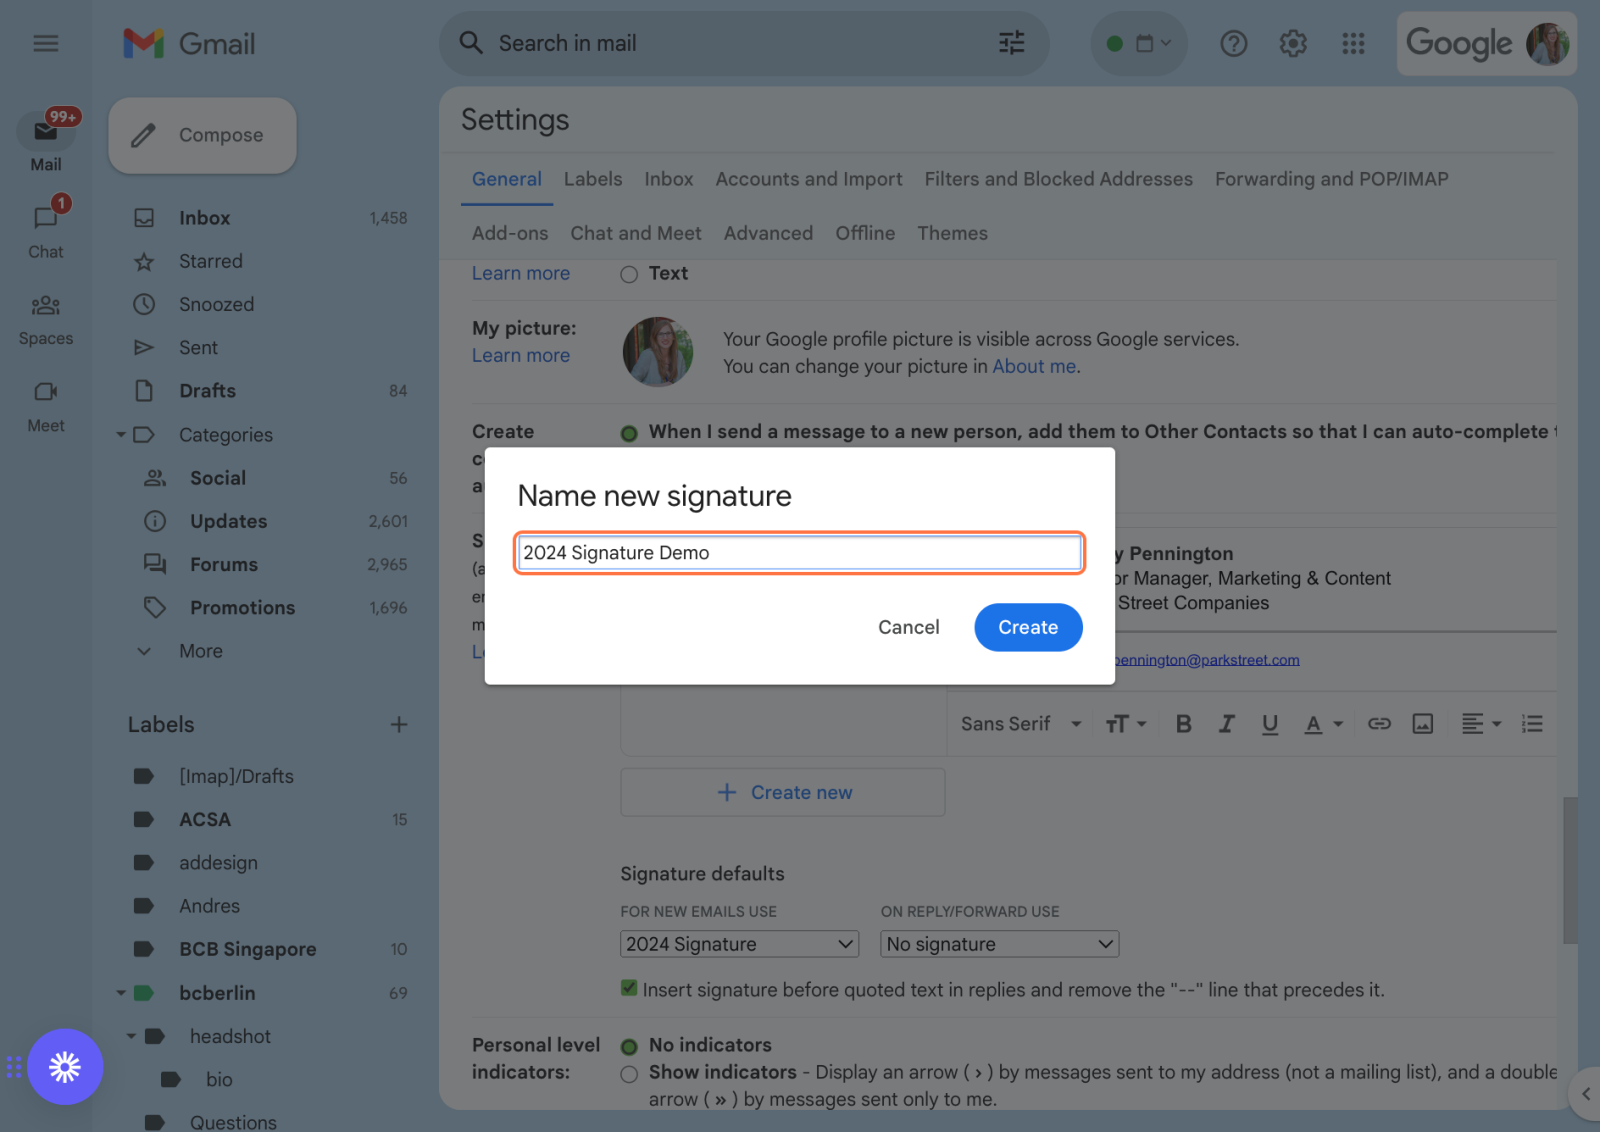Insert an image in the signature
Image resolution: width=1600 pixels, height=1132 pixels.
coord(1423,724)
